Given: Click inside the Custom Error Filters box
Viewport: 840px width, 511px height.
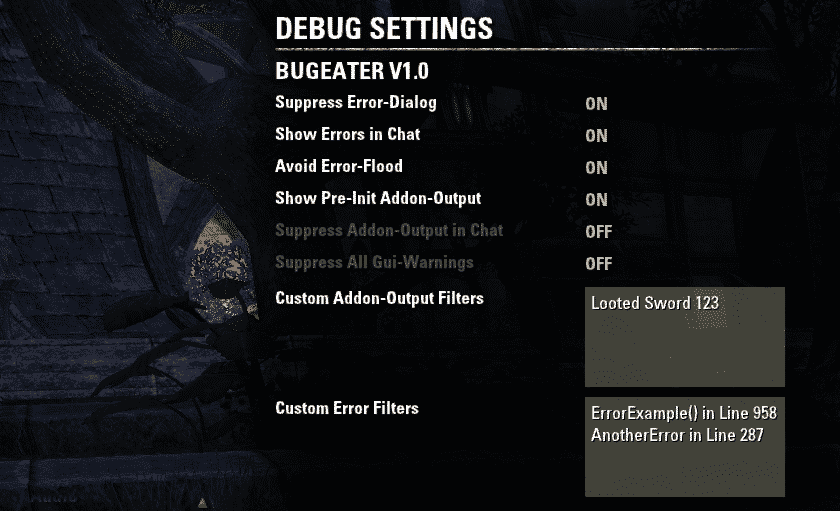Looking at the screenshot, I should [x=685, y=447].
